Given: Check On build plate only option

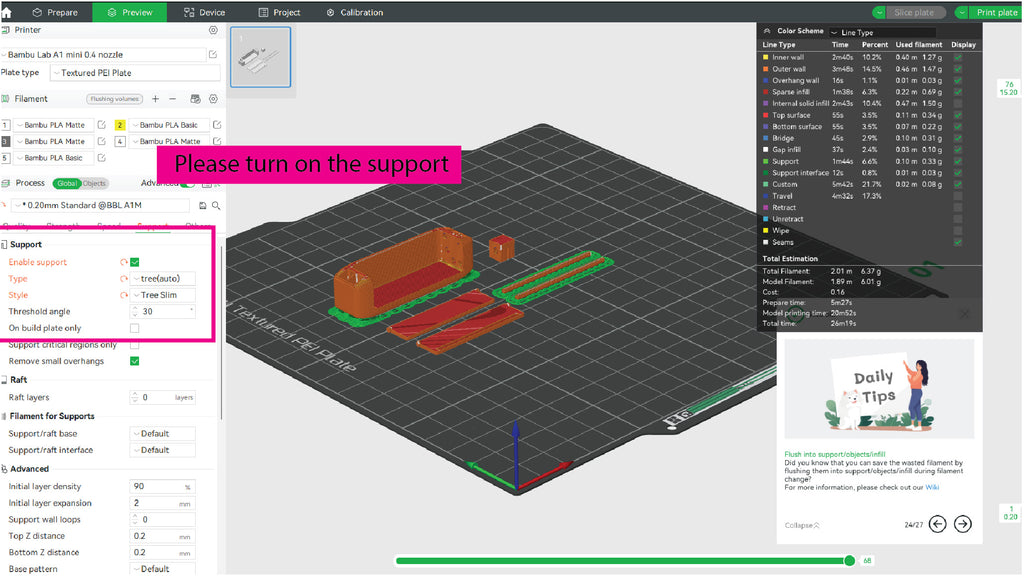Looking at the screenshot, I should pos(135,328).
